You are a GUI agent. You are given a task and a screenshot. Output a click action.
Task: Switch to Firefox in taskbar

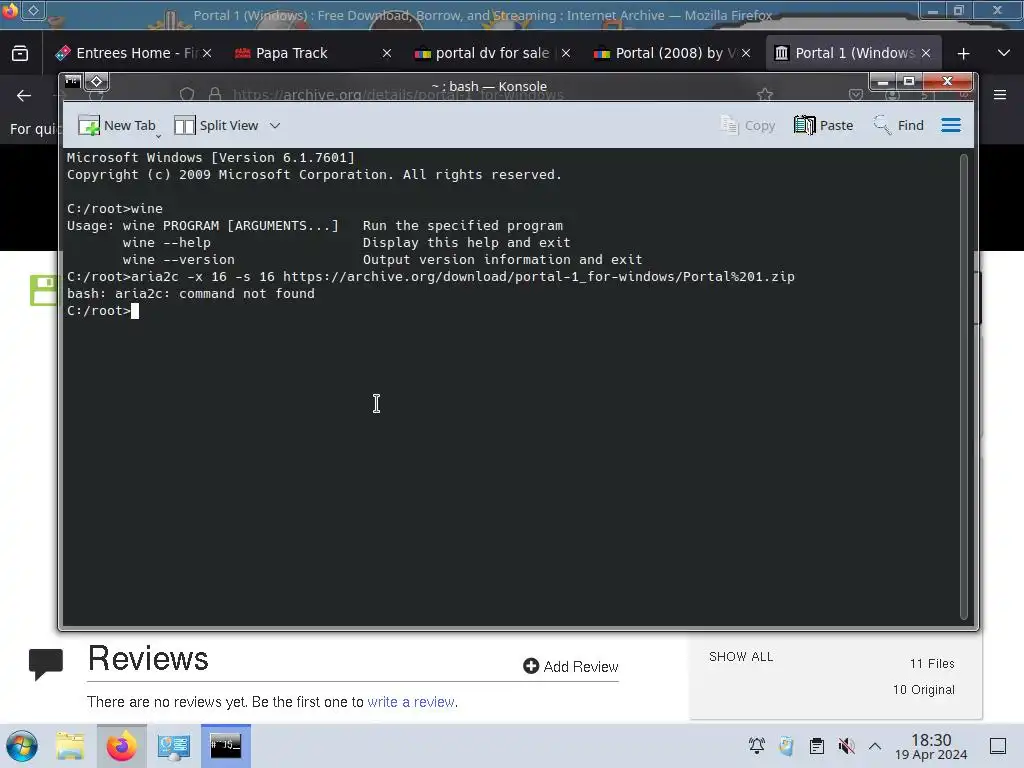click(122, 746)
